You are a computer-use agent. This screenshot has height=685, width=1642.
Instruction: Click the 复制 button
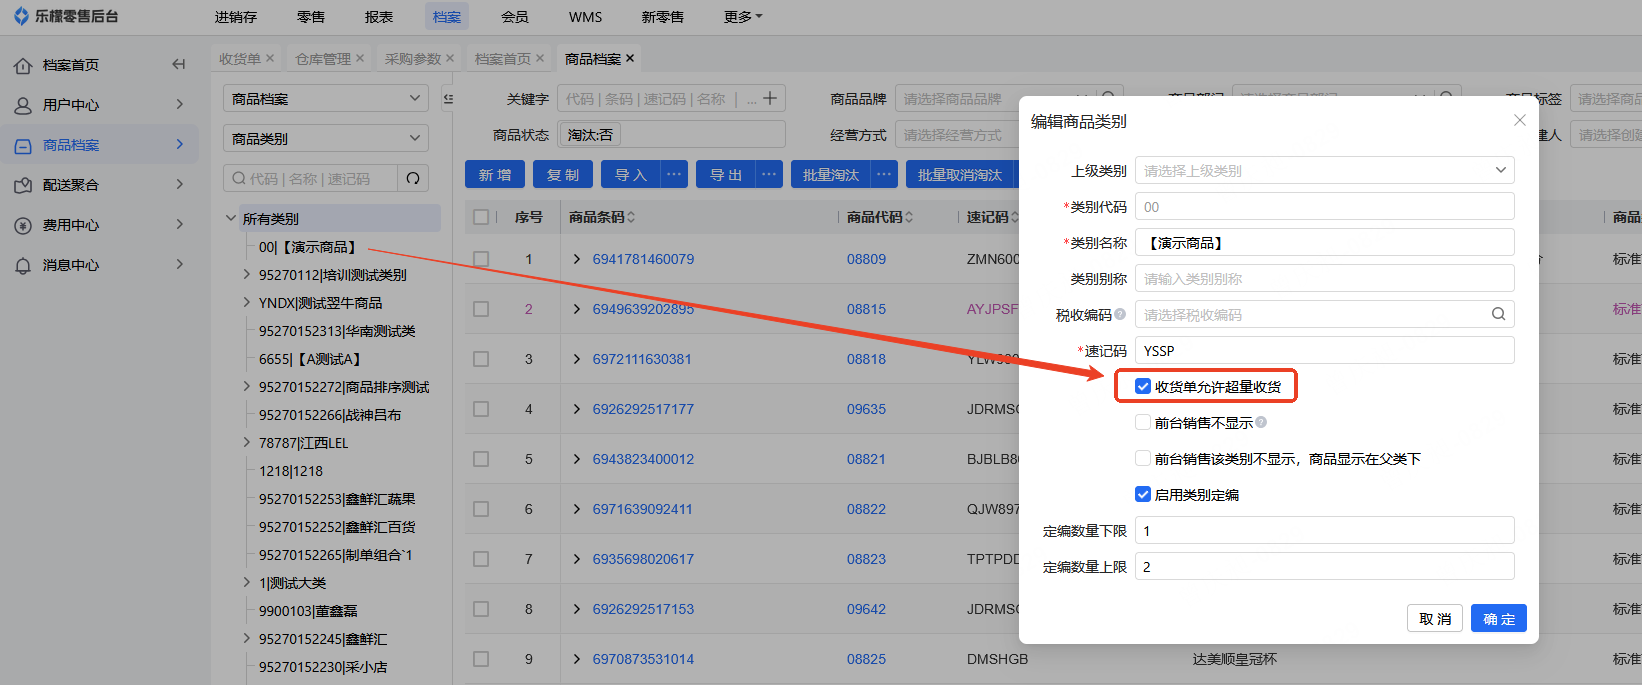pos(563,174)
